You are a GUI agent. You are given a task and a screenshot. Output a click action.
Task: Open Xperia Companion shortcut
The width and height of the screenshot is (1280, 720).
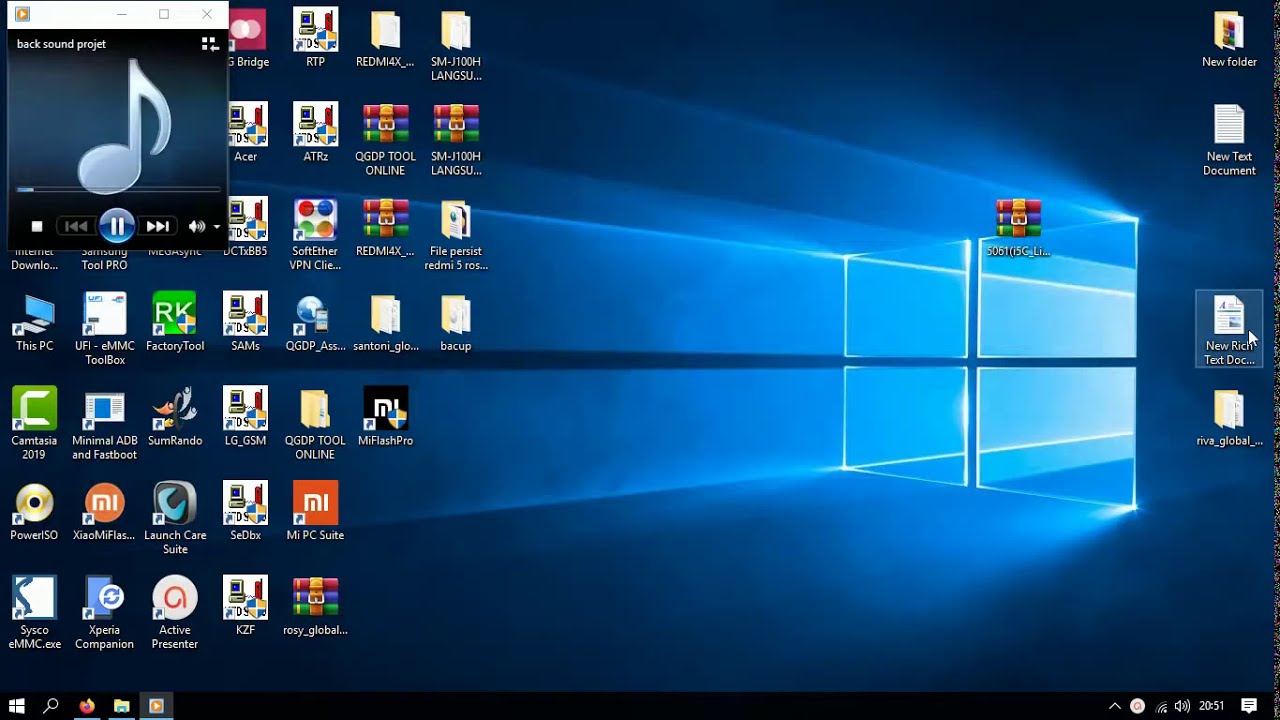(104, 614)
